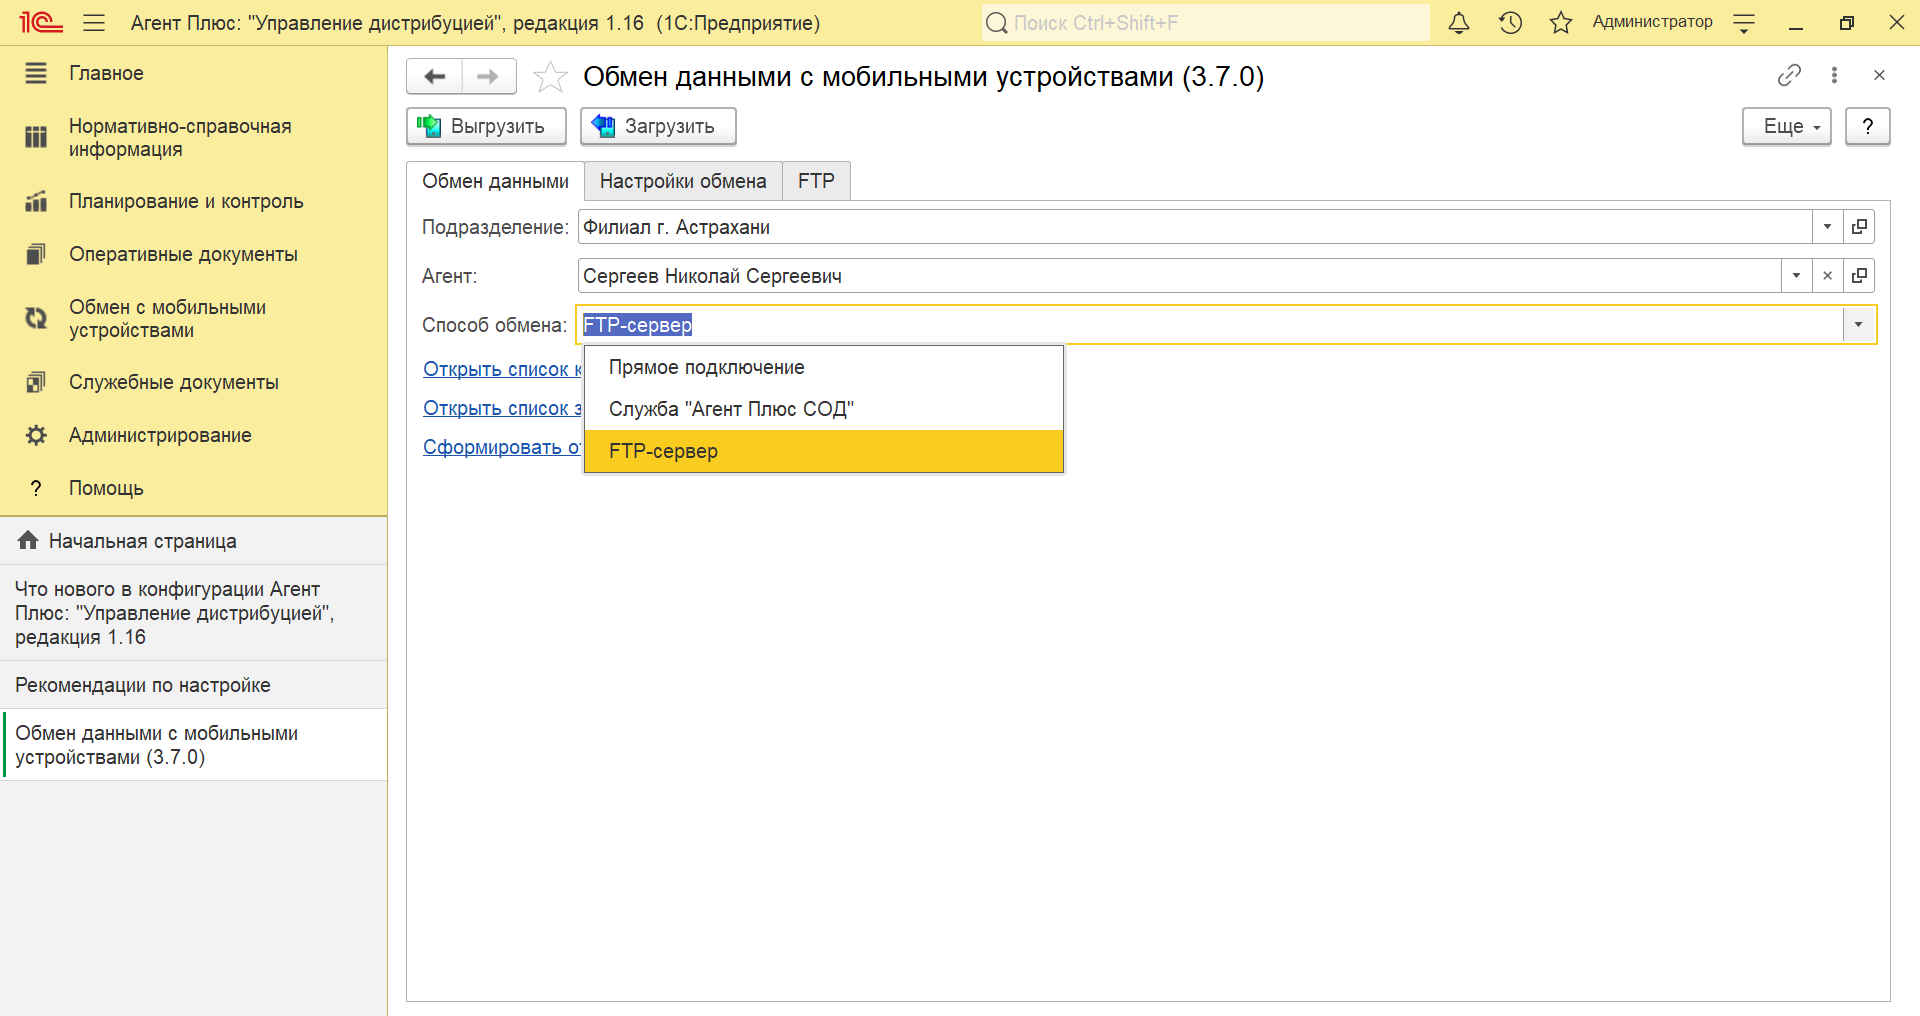Click the Выгрузить button

(486, 126)
